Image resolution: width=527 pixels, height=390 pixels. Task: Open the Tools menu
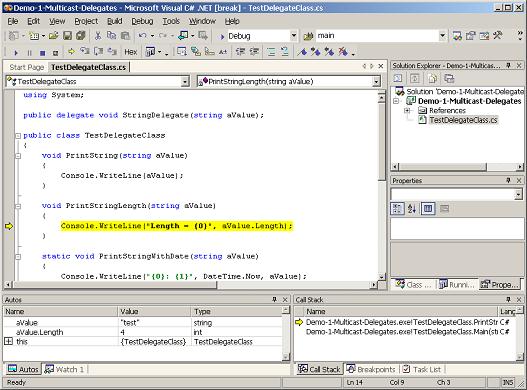click(171, 21)
